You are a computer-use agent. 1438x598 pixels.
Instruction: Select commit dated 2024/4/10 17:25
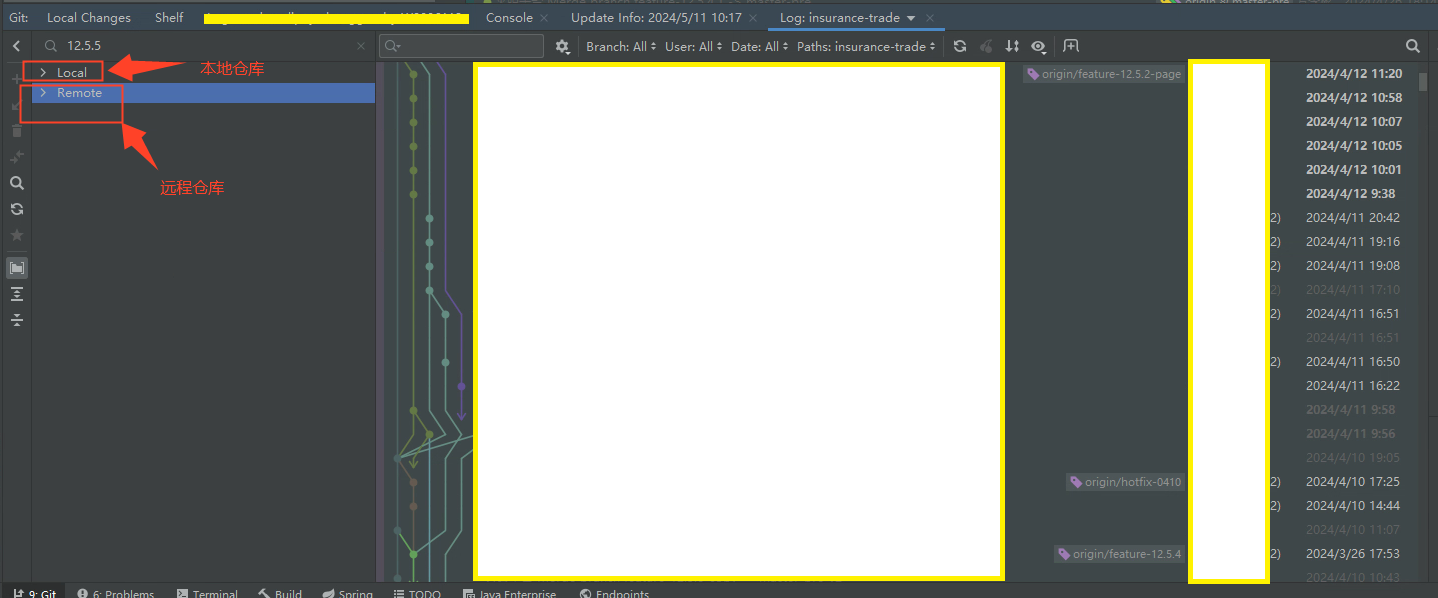coord(1353,482)
